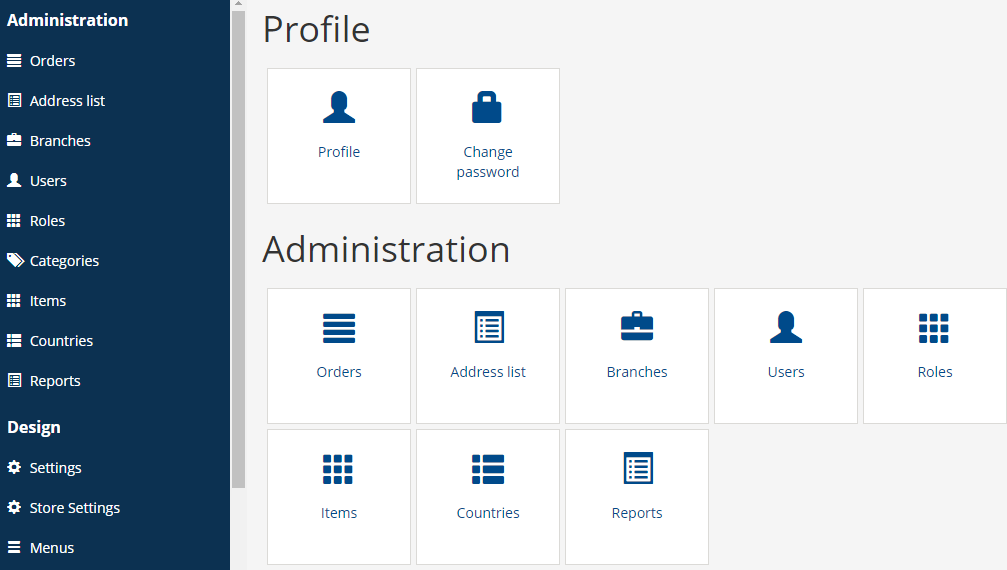
Task: Open the Countries tile in the main panel
Action: click(487, 497)
